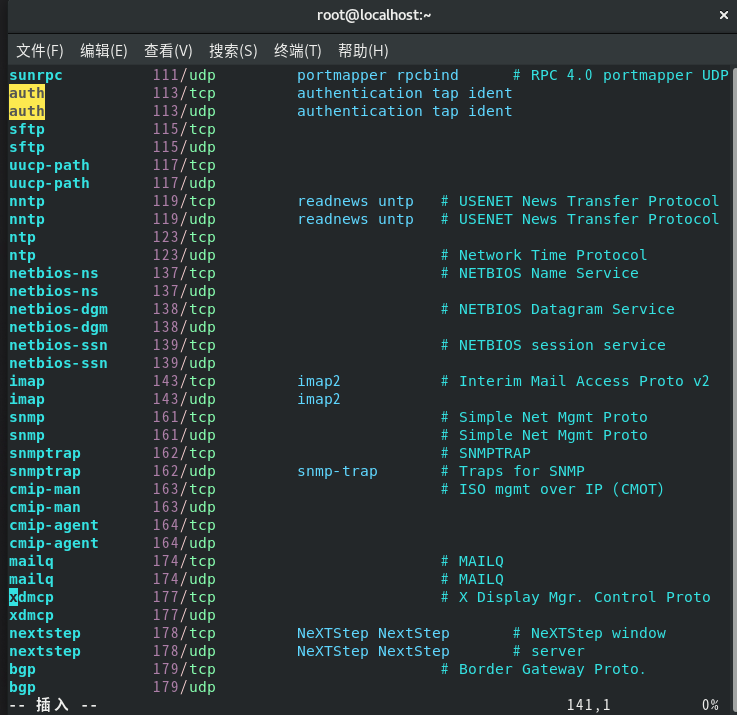The height and width of the screenshot is (715, 737).
Task: Click '# Interim Mail Access Proto v2' comment
Action: tap(575, 381)
